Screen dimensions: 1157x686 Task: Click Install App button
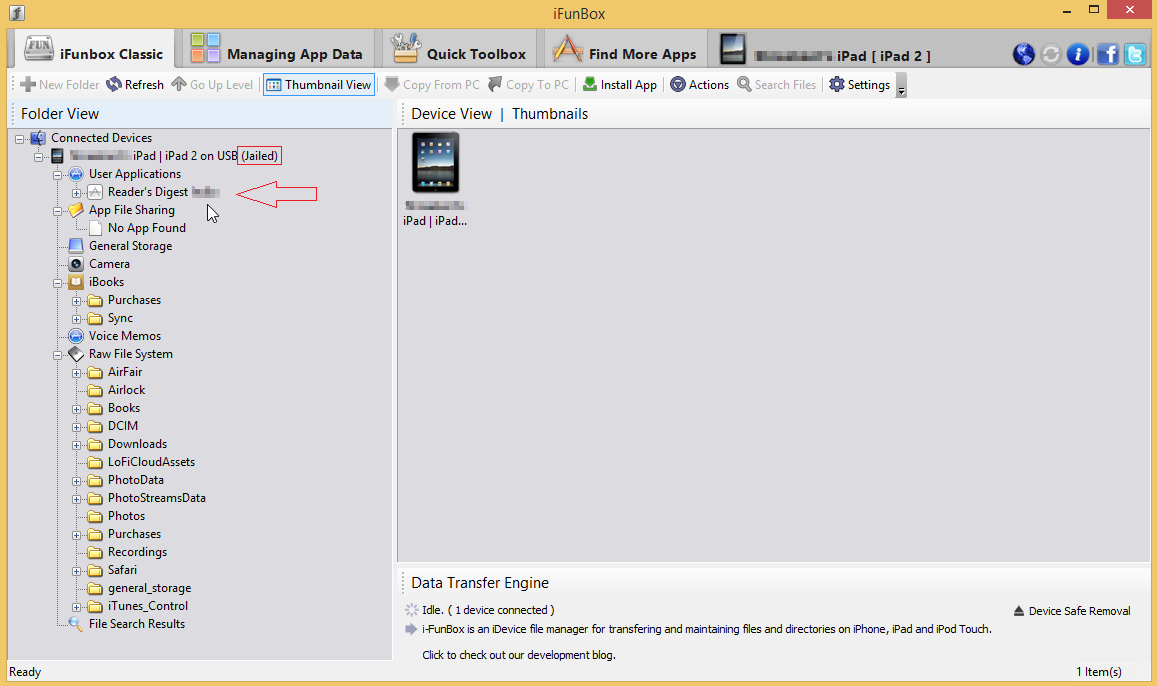pyautogui.click(x=620, y=85)
